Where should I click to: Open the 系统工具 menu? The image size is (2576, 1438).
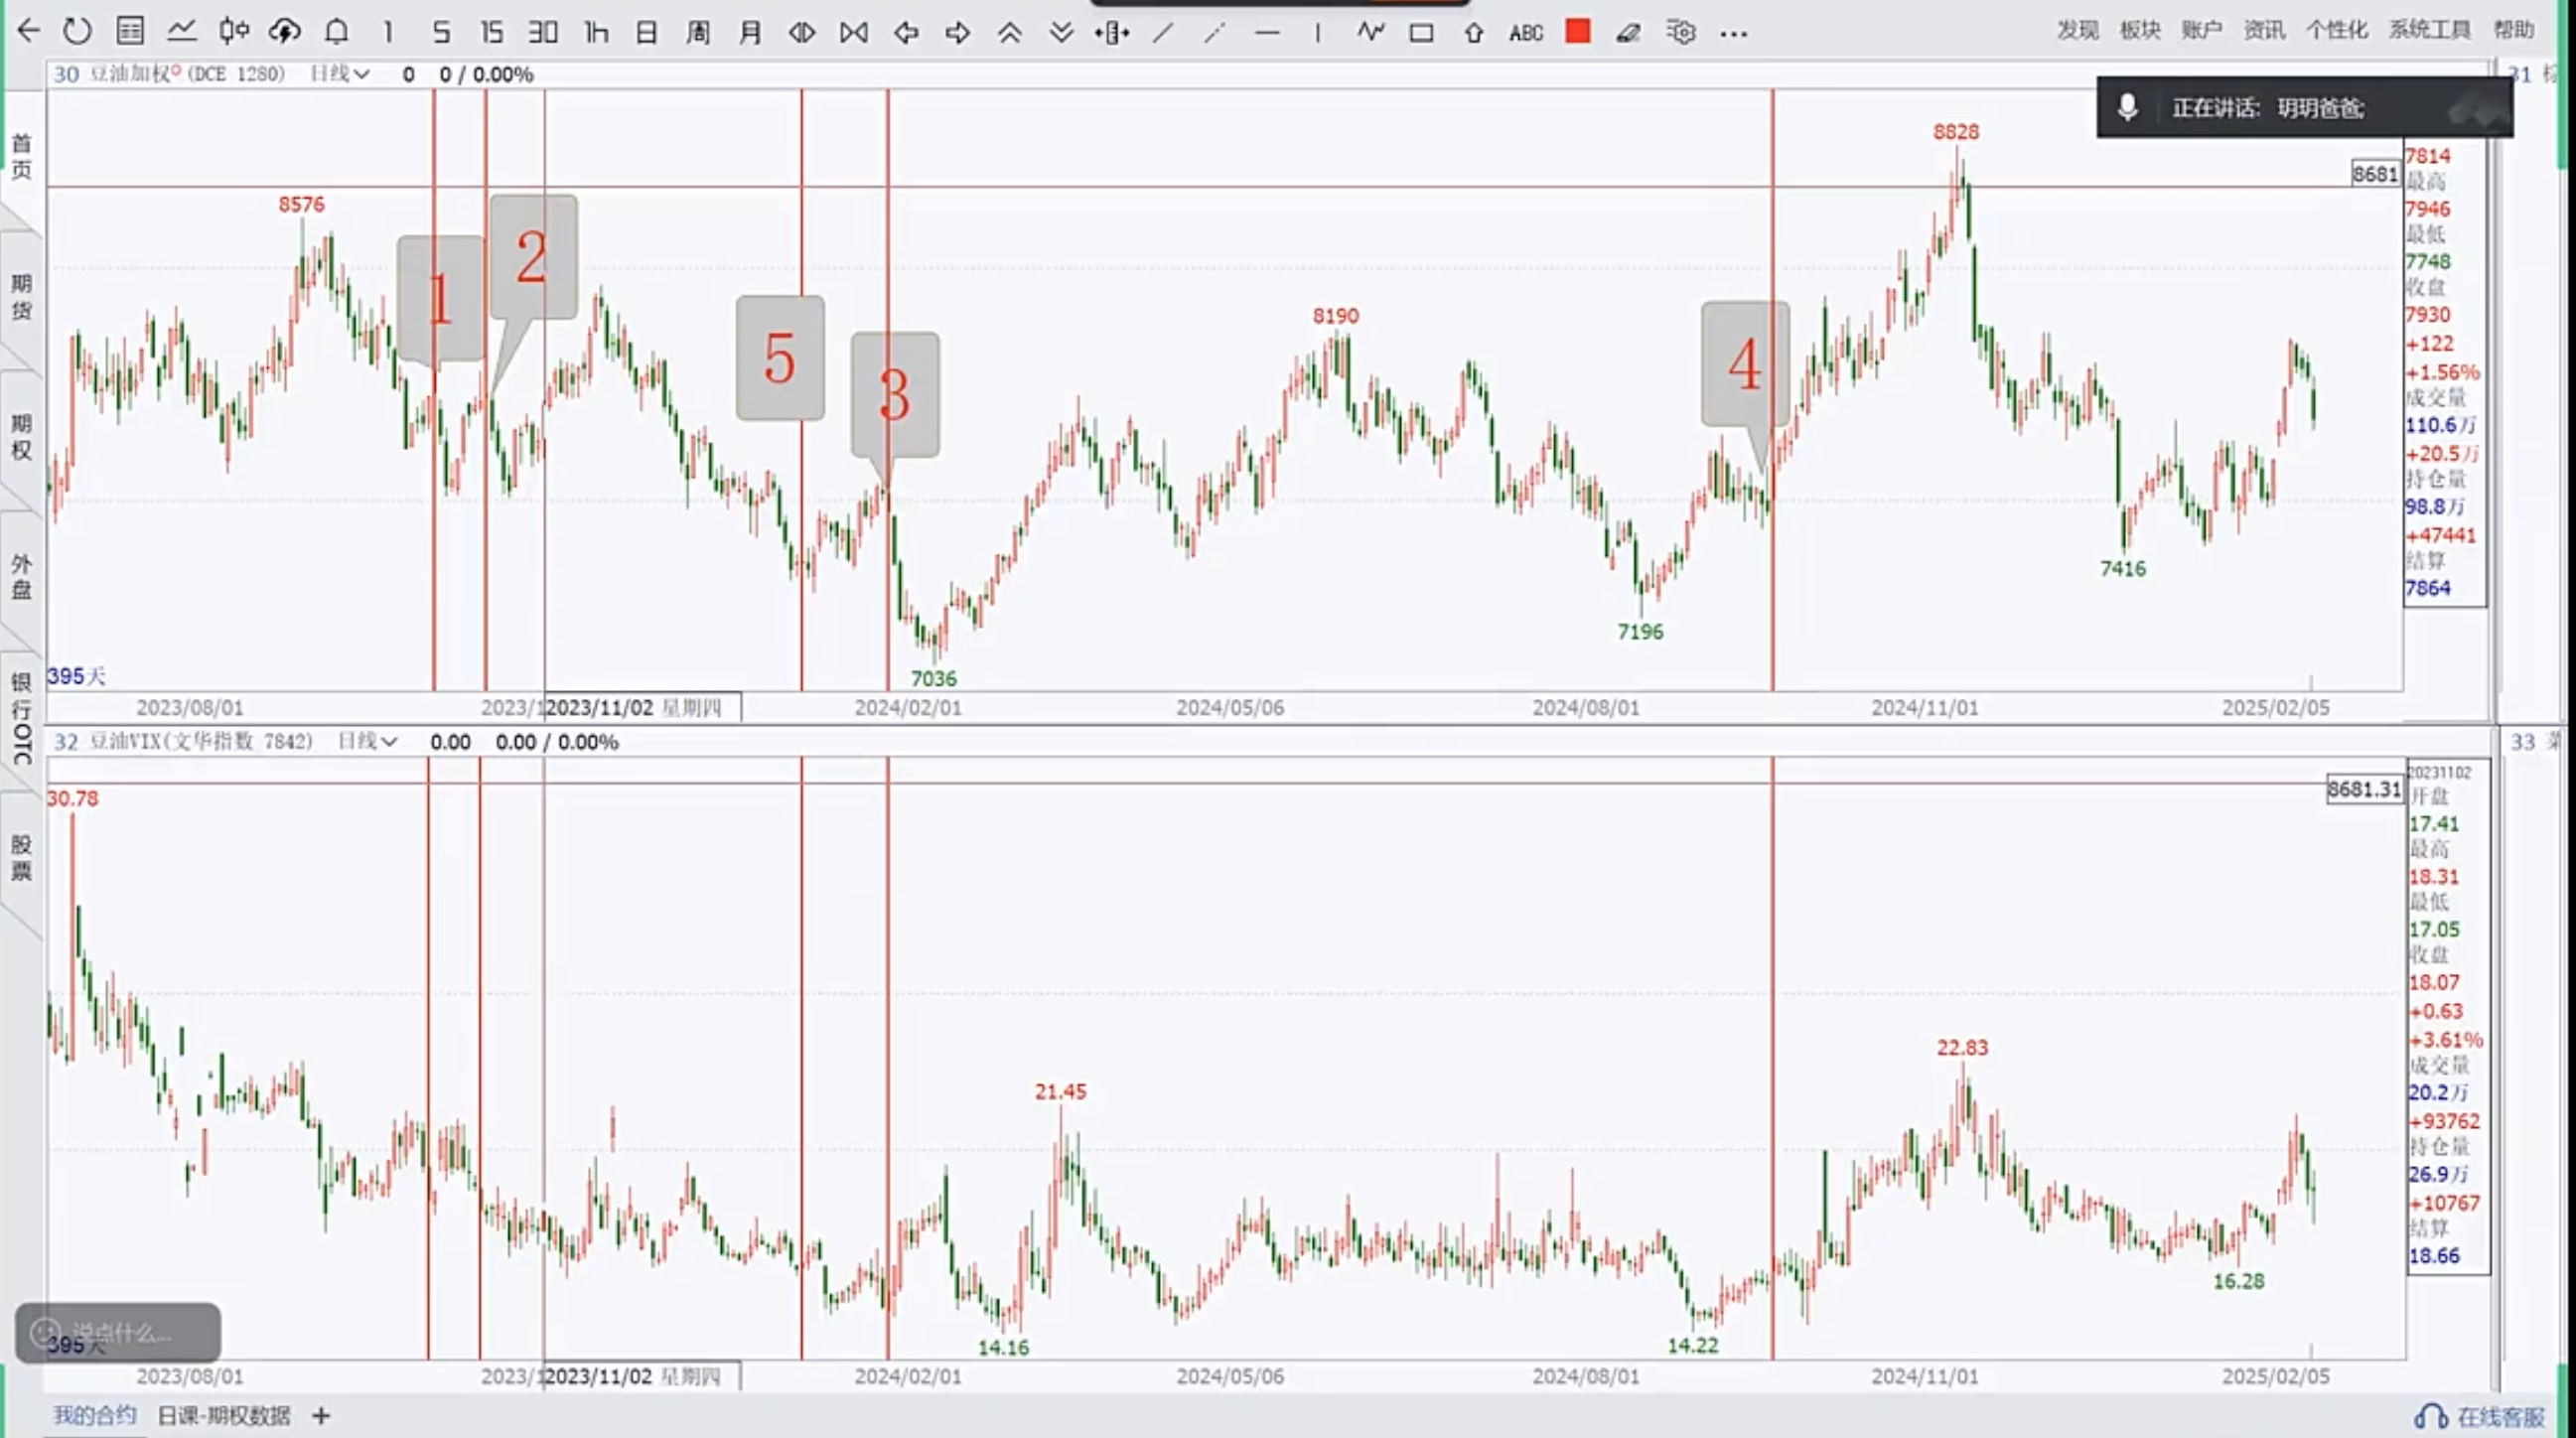click(x=2429, y=30)
